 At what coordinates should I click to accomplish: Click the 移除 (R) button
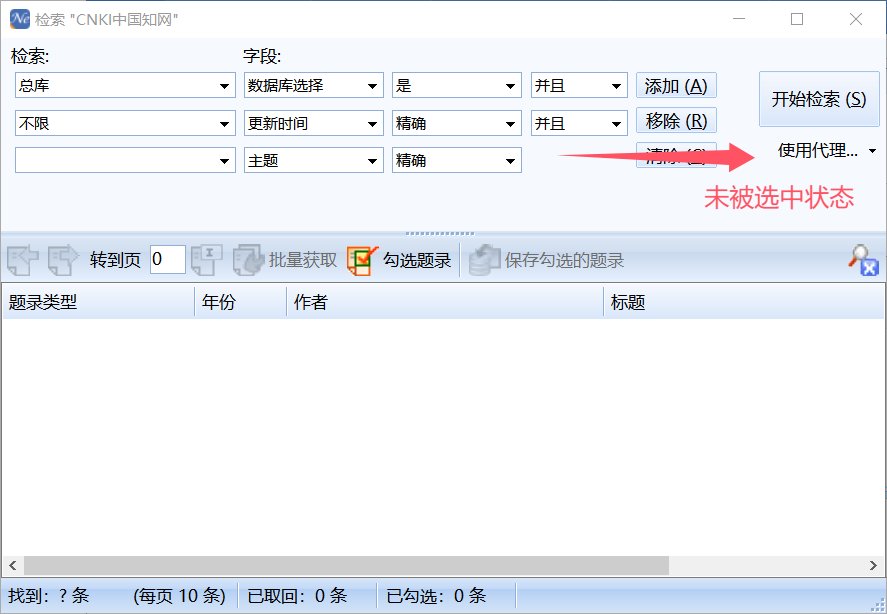tap(677, 121)
